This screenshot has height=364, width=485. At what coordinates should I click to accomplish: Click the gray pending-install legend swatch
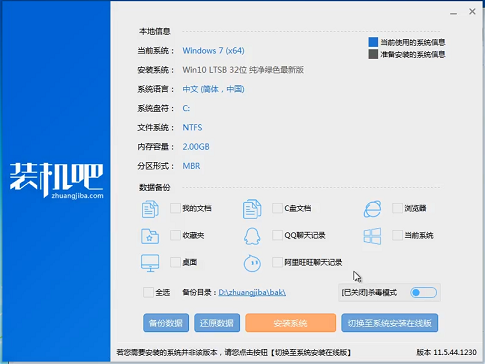click(x=373, y=54)
